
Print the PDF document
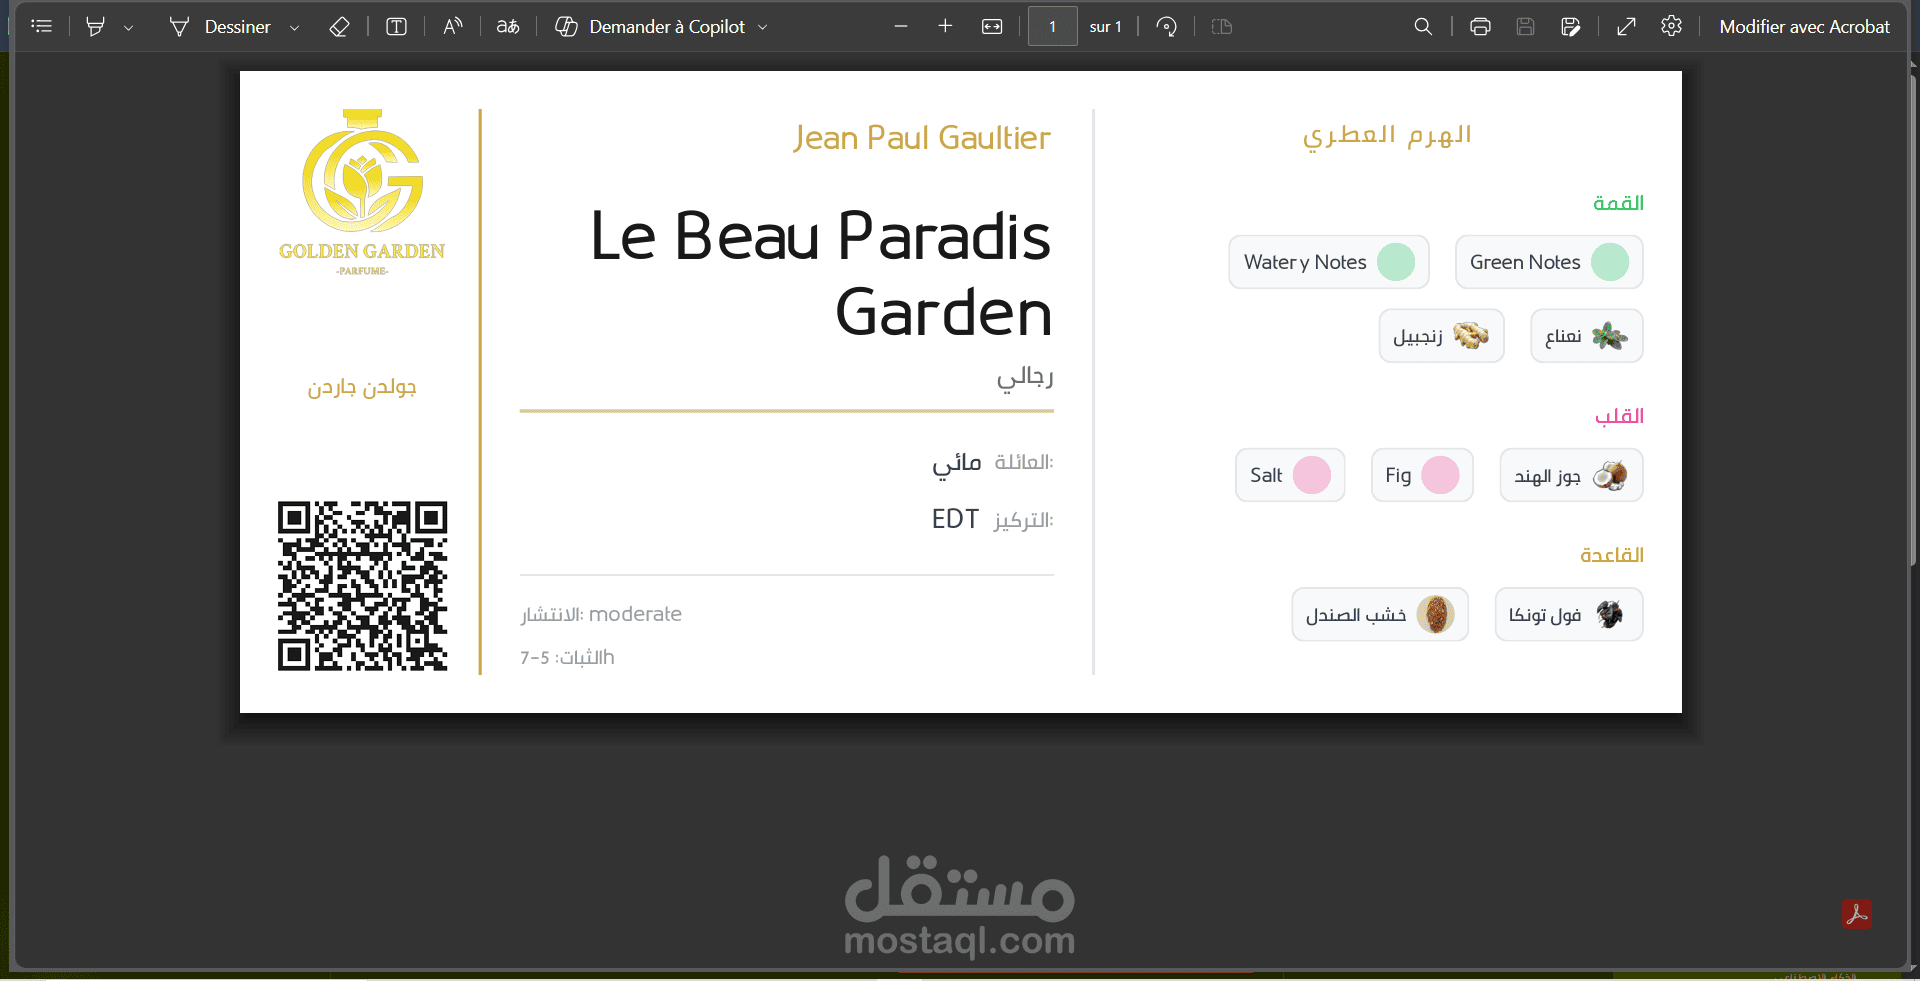click(x=1480, y=27)
